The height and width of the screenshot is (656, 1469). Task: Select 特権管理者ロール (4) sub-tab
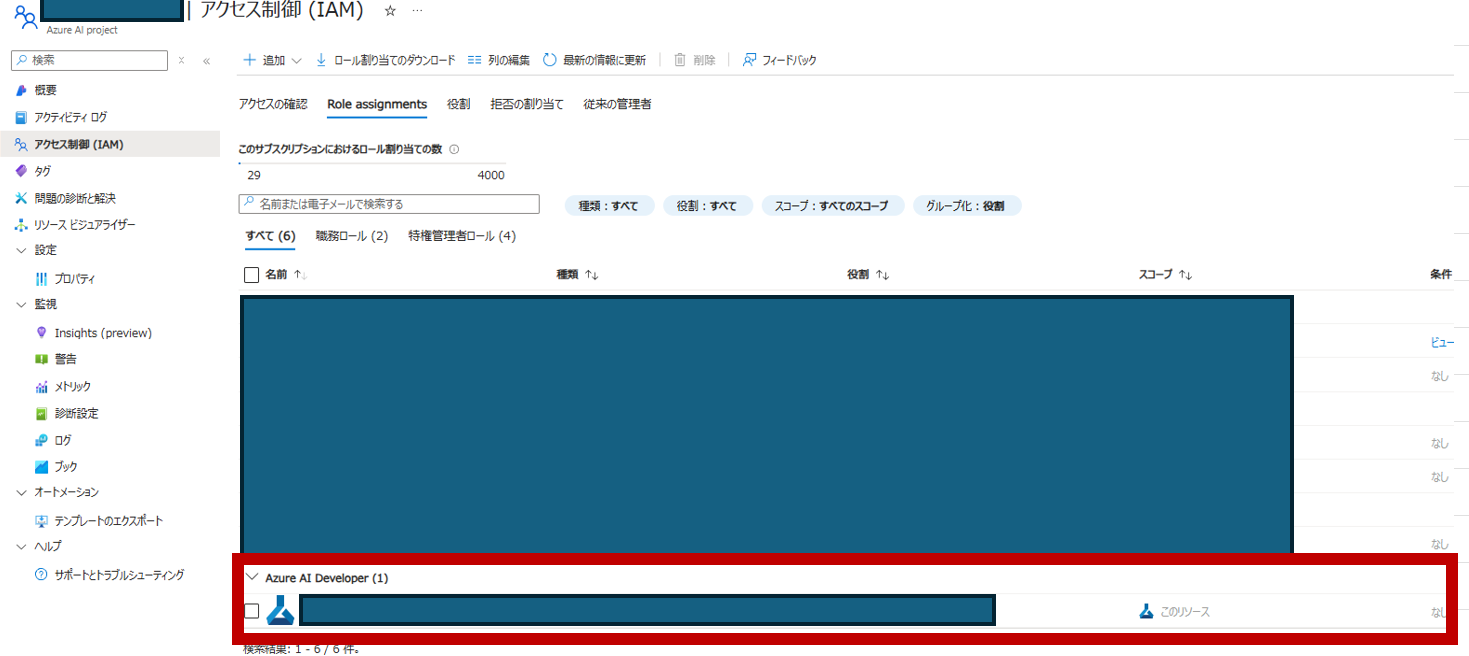[462, 236]
